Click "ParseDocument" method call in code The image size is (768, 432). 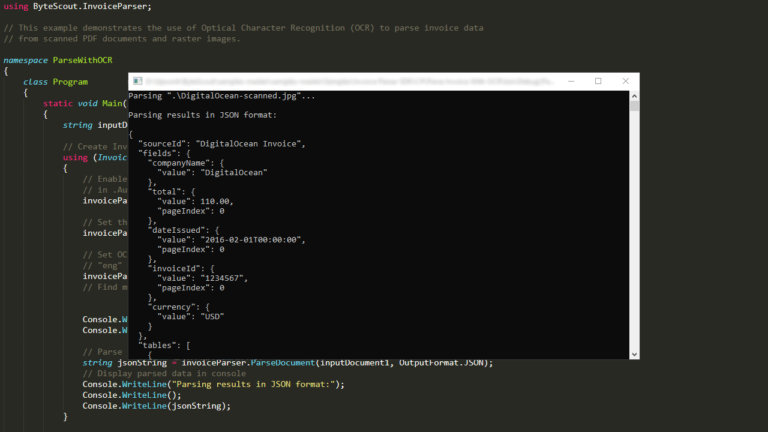click(283, 363)
